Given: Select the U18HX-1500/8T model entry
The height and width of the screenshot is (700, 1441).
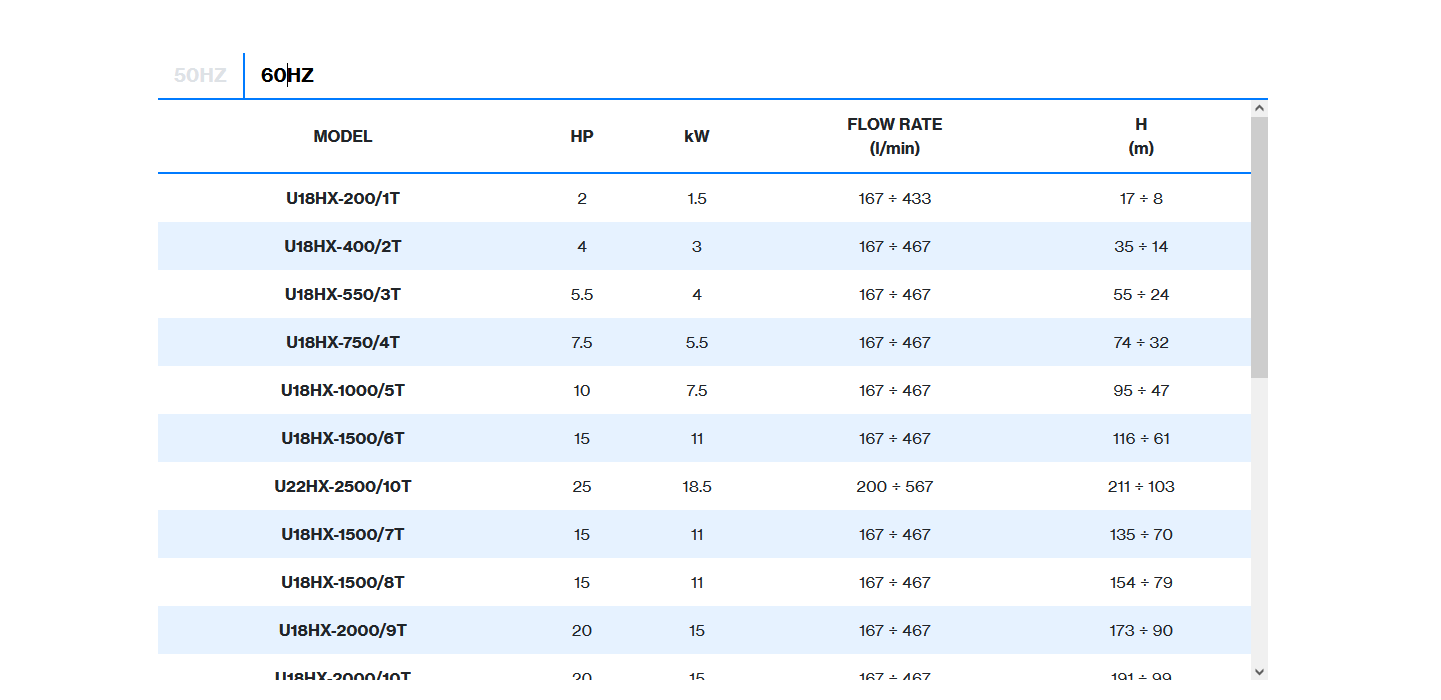Looking at the screenshot, I should pos(343,582).
